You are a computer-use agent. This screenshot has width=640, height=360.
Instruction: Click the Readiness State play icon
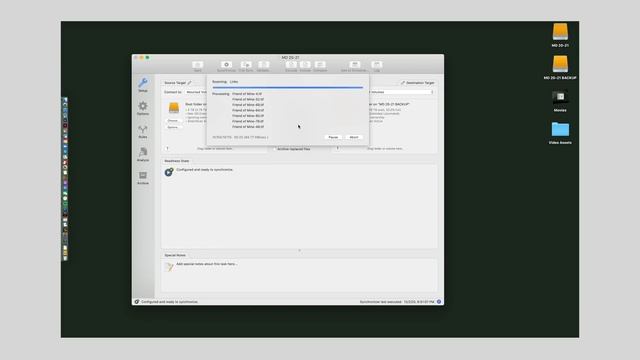pos(169,172)
